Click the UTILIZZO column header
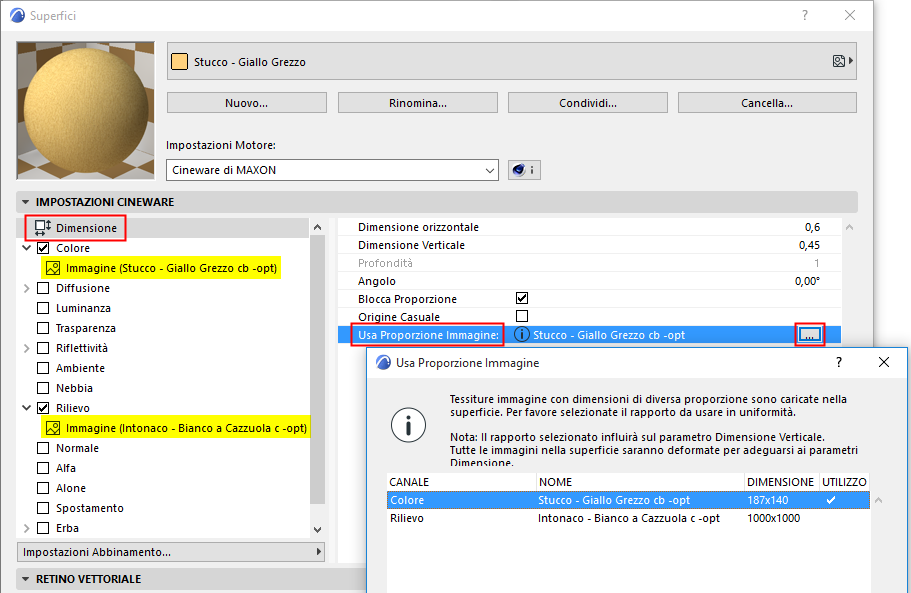This screenshot has width=911, height=593. 844,482
